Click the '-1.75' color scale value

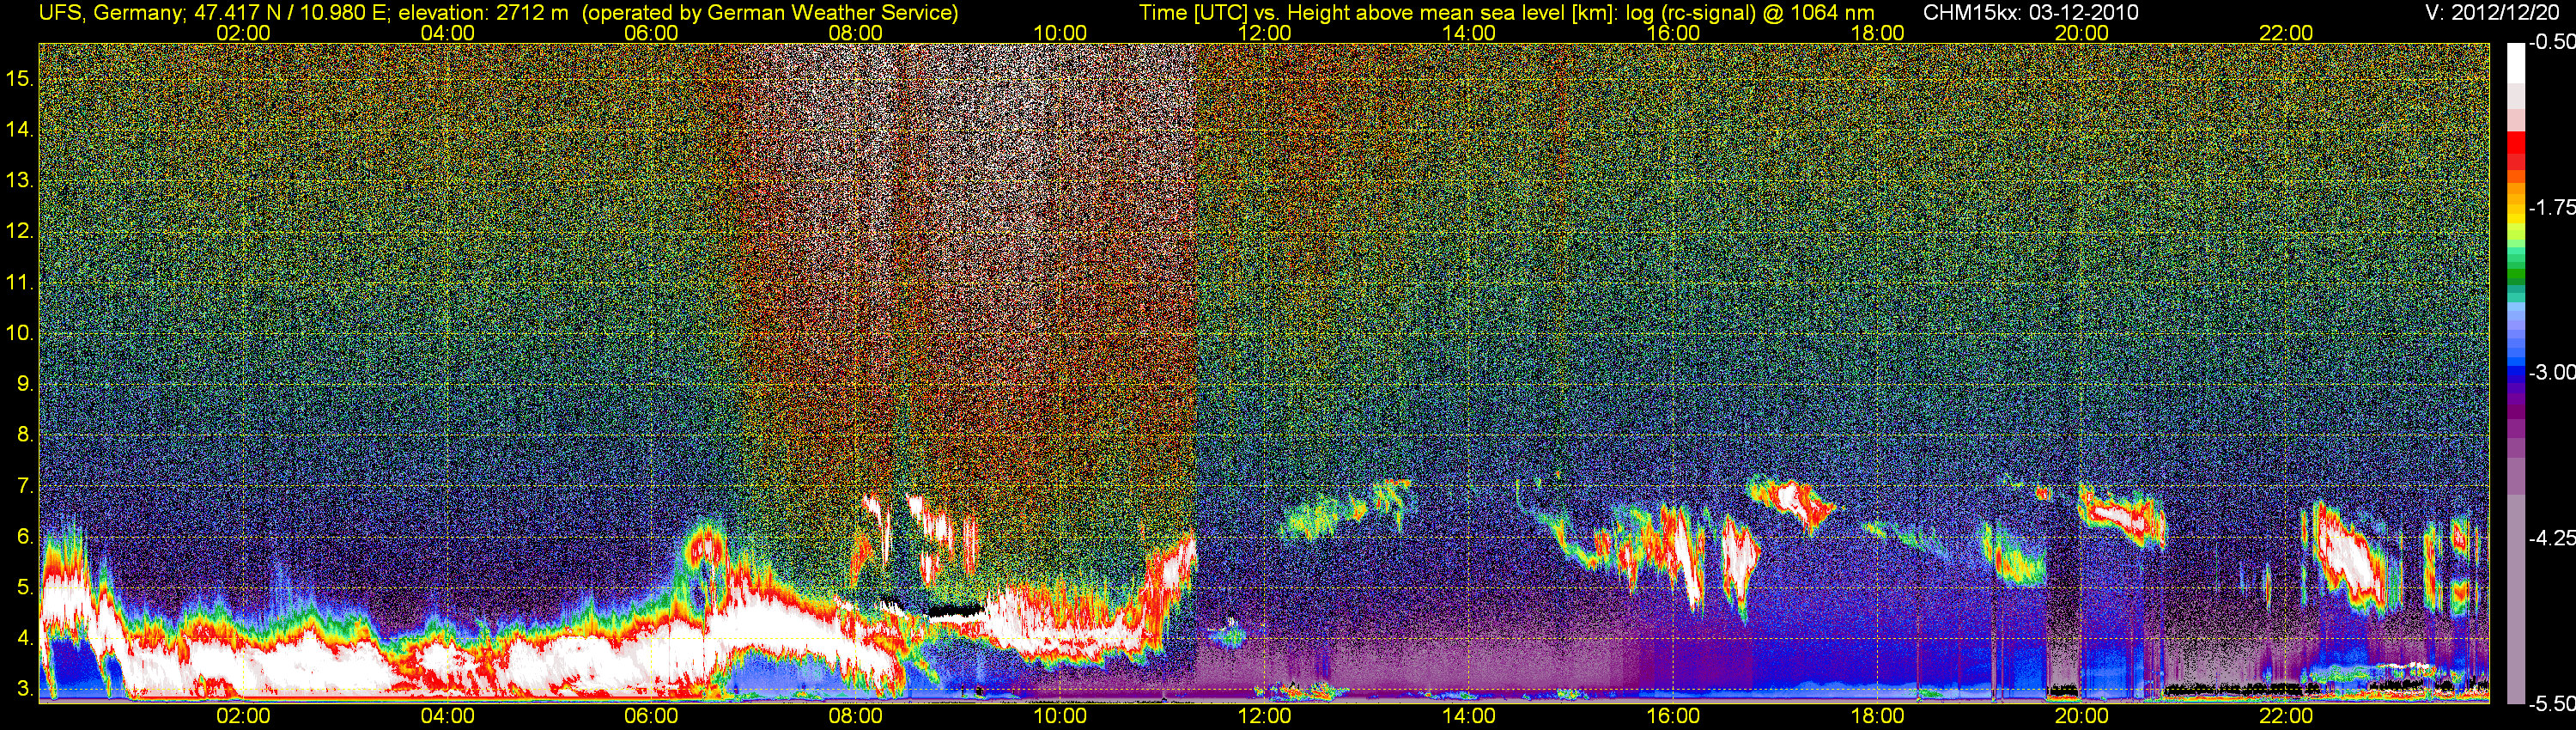point(2551,207)
